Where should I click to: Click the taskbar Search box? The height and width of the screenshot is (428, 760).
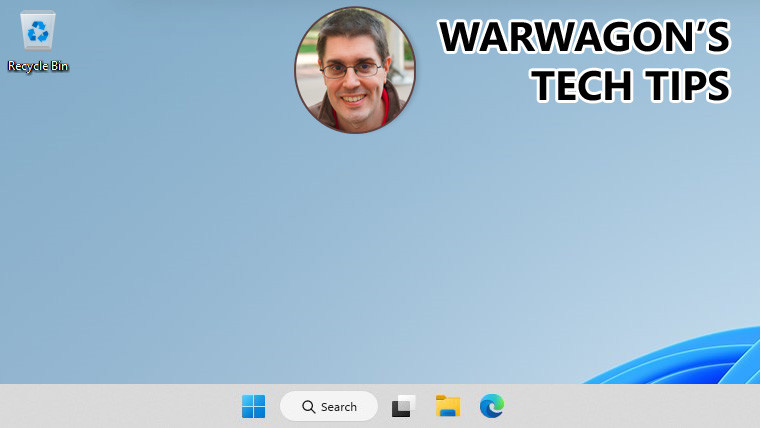[329, 406]
